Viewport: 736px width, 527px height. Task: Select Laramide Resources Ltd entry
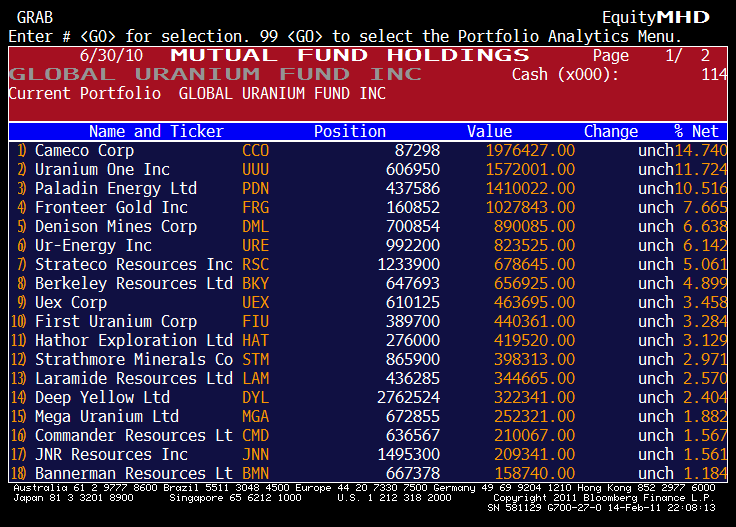point(368,379)
